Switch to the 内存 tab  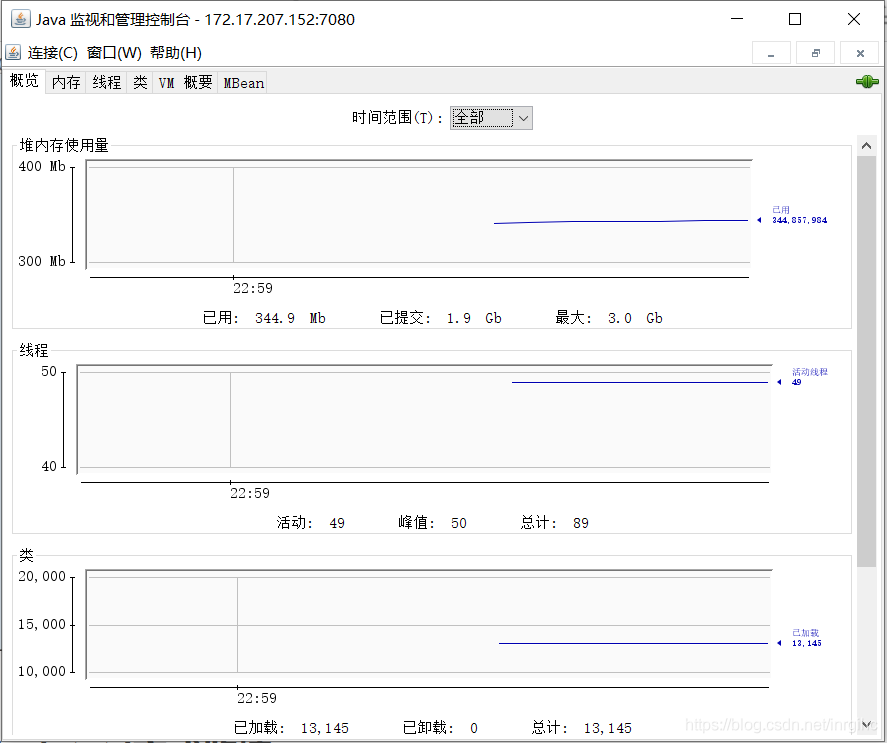[65, 81]
